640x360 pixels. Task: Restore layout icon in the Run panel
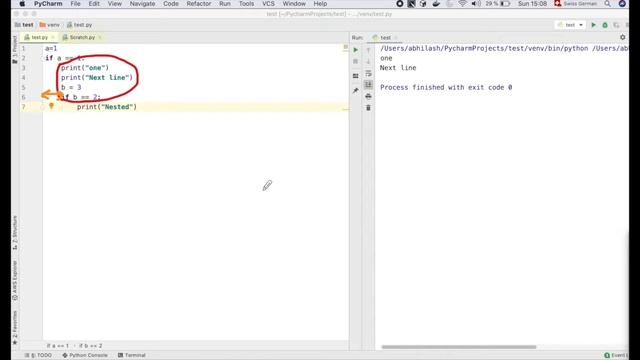pos(356,76)
